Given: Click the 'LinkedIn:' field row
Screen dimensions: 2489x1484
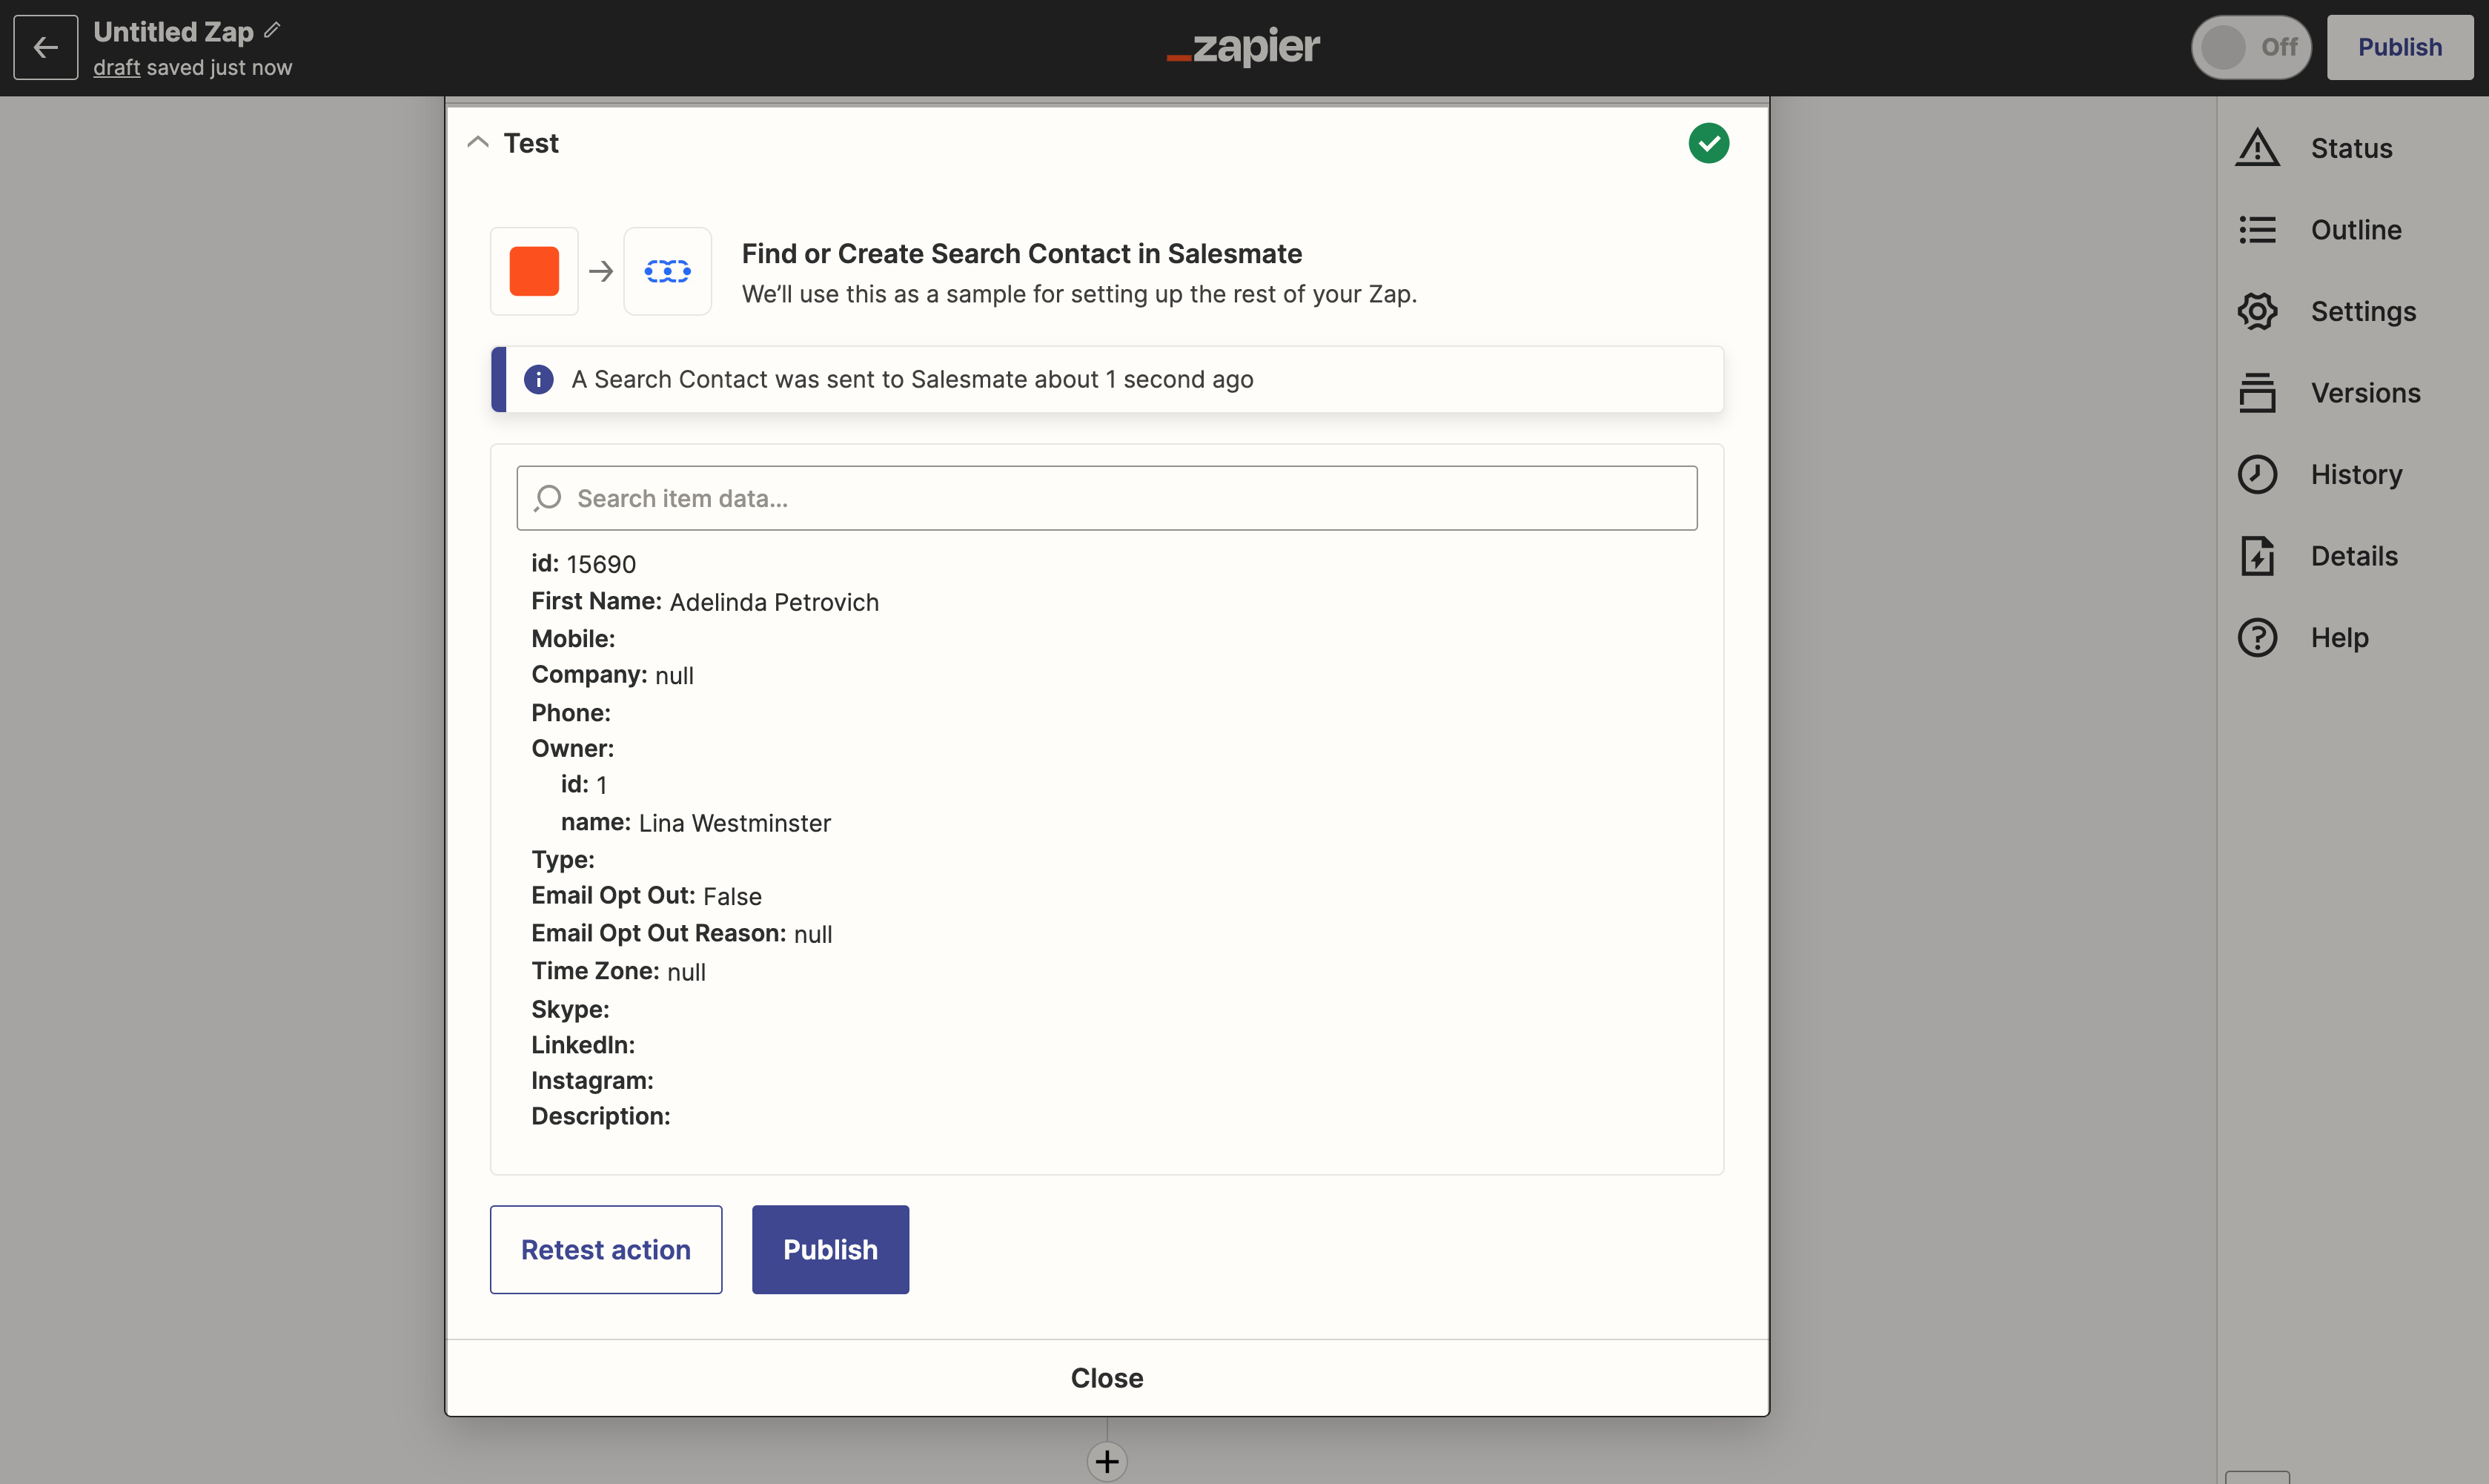Looking at the screenshot, I should click(x=583, y=1045).
